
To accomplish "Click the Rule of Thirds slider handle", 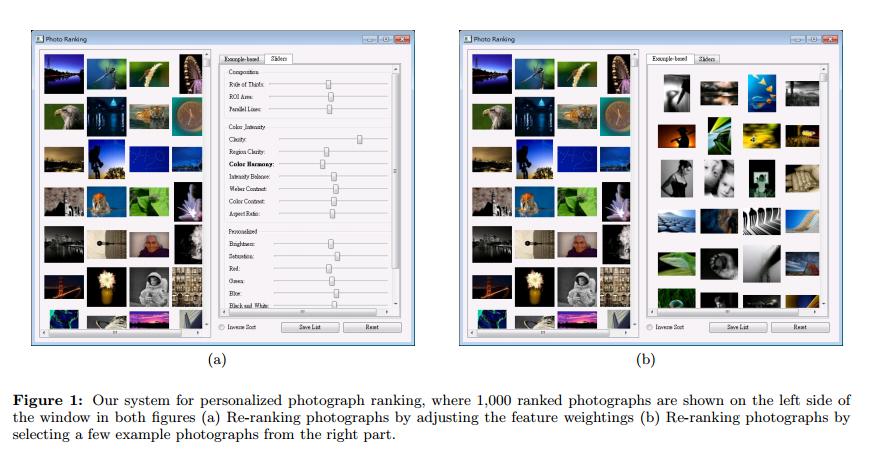I will tap(328, 85).
